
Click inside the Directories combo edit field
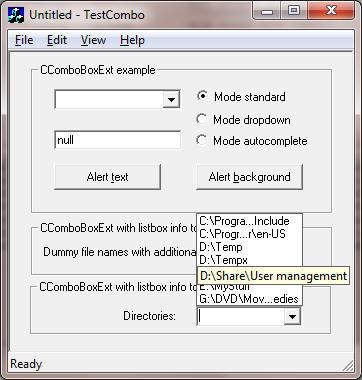click(241, 316)
